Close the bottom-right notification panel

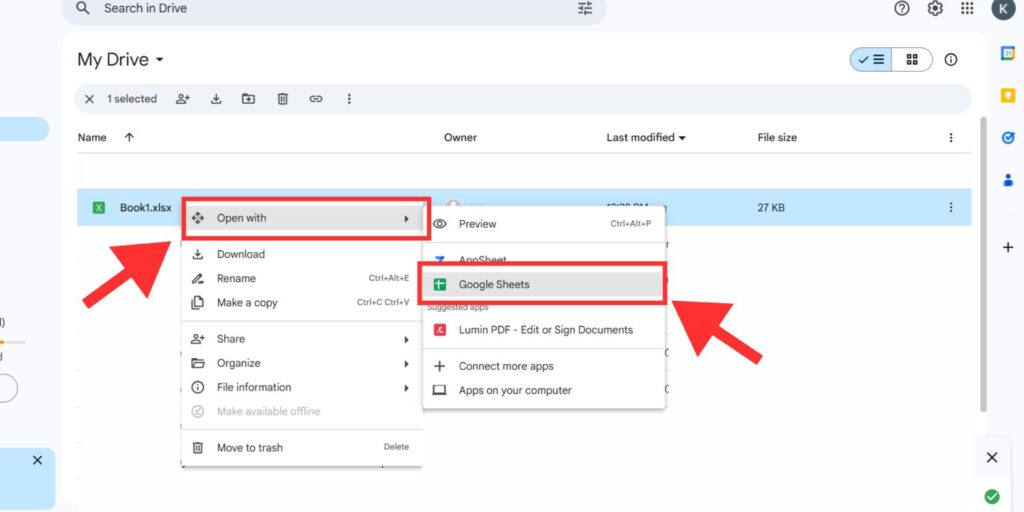(991, 458)
